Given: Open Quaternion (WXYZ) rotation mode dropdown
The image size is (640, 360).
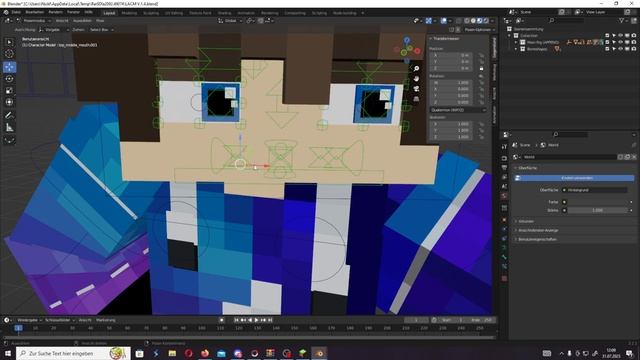Looking at the screenshot, I should (x=458, y=110).
